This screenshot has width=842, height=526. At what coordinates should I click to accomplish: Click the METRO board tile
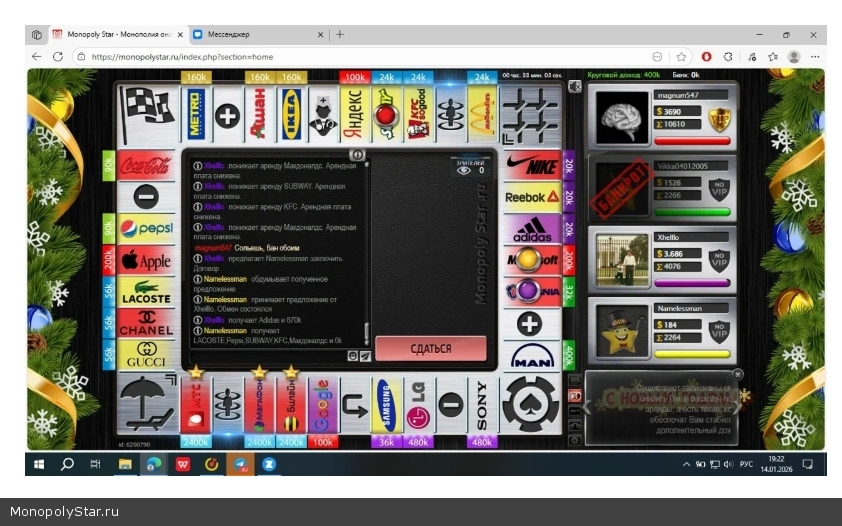(x=196, y=114)
